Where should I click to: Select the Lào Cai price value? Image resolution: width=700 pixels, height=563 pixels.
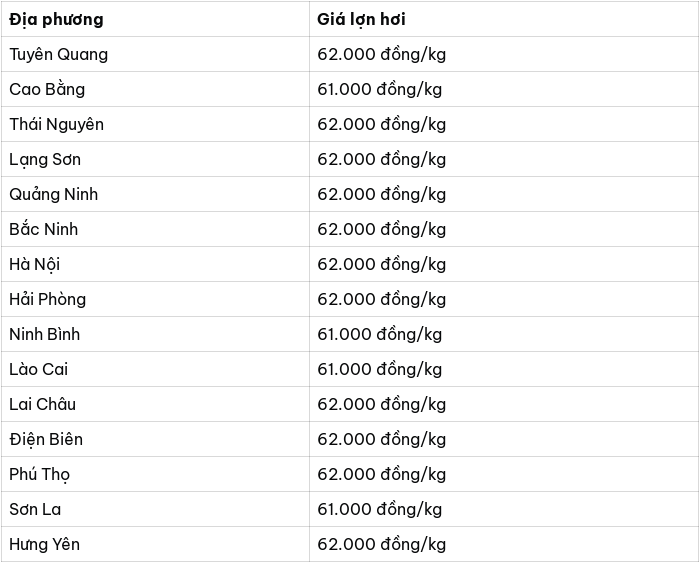click(x=379, y=369)
